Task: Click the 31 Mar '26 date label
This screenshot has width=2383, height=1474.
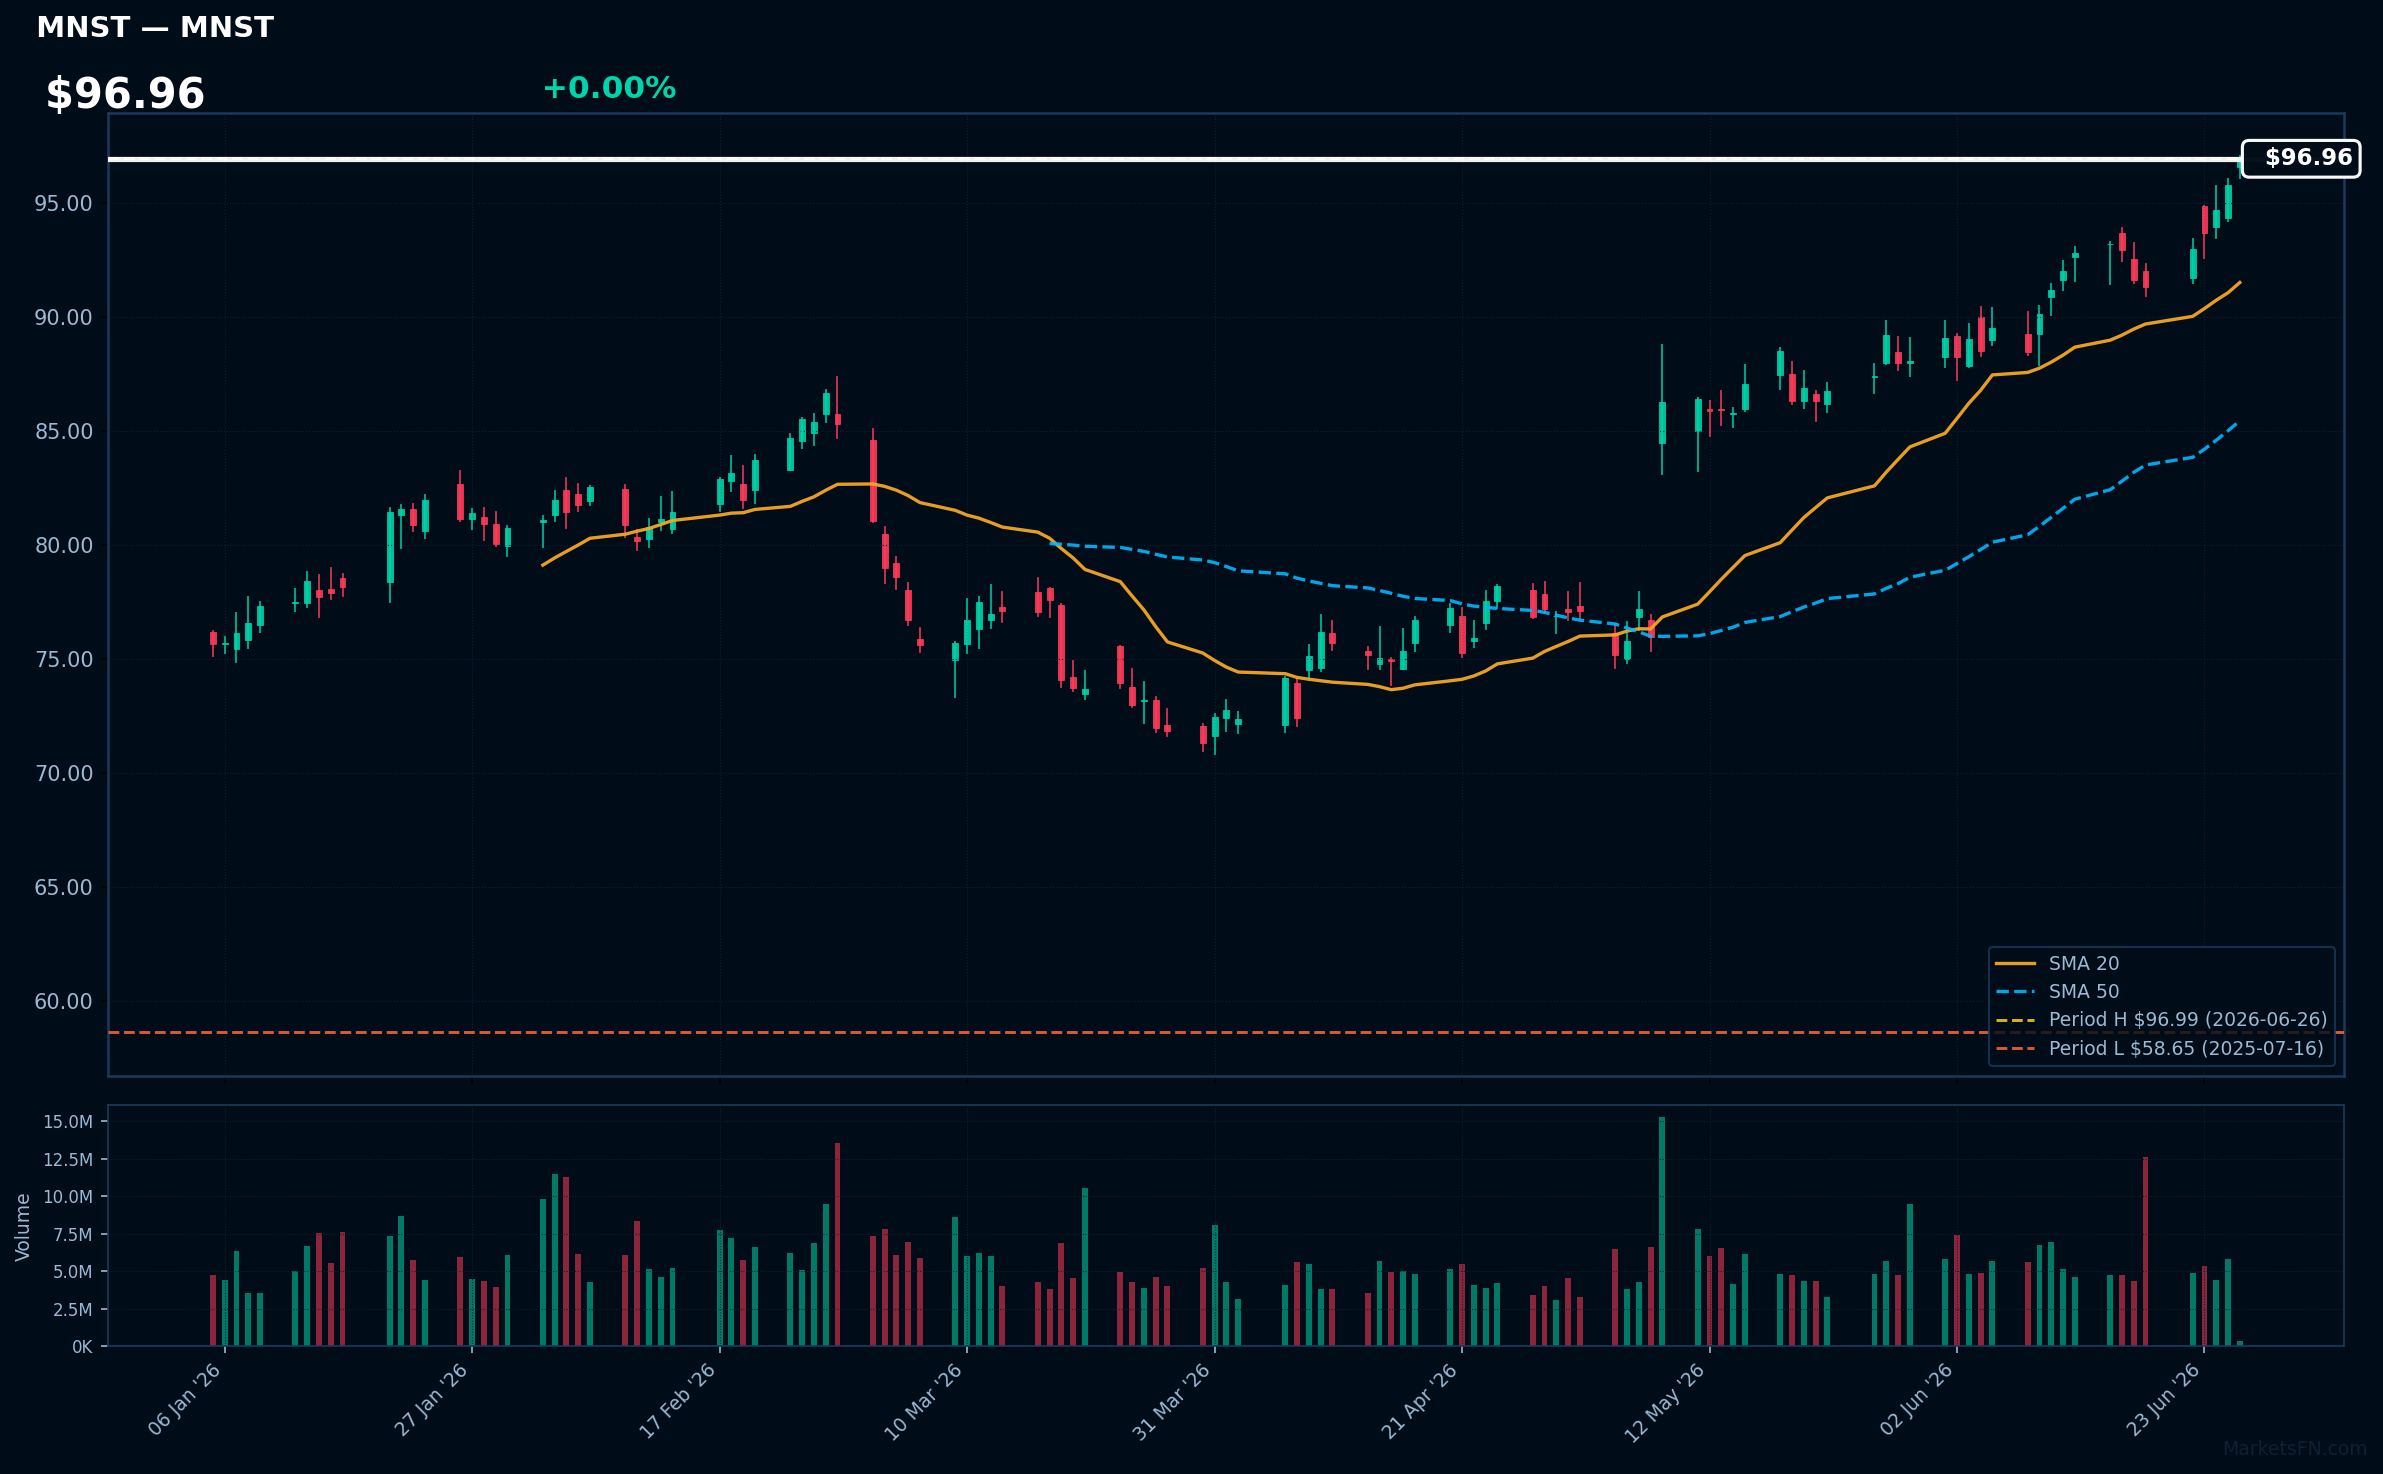Action: tap(1172, 1400)
